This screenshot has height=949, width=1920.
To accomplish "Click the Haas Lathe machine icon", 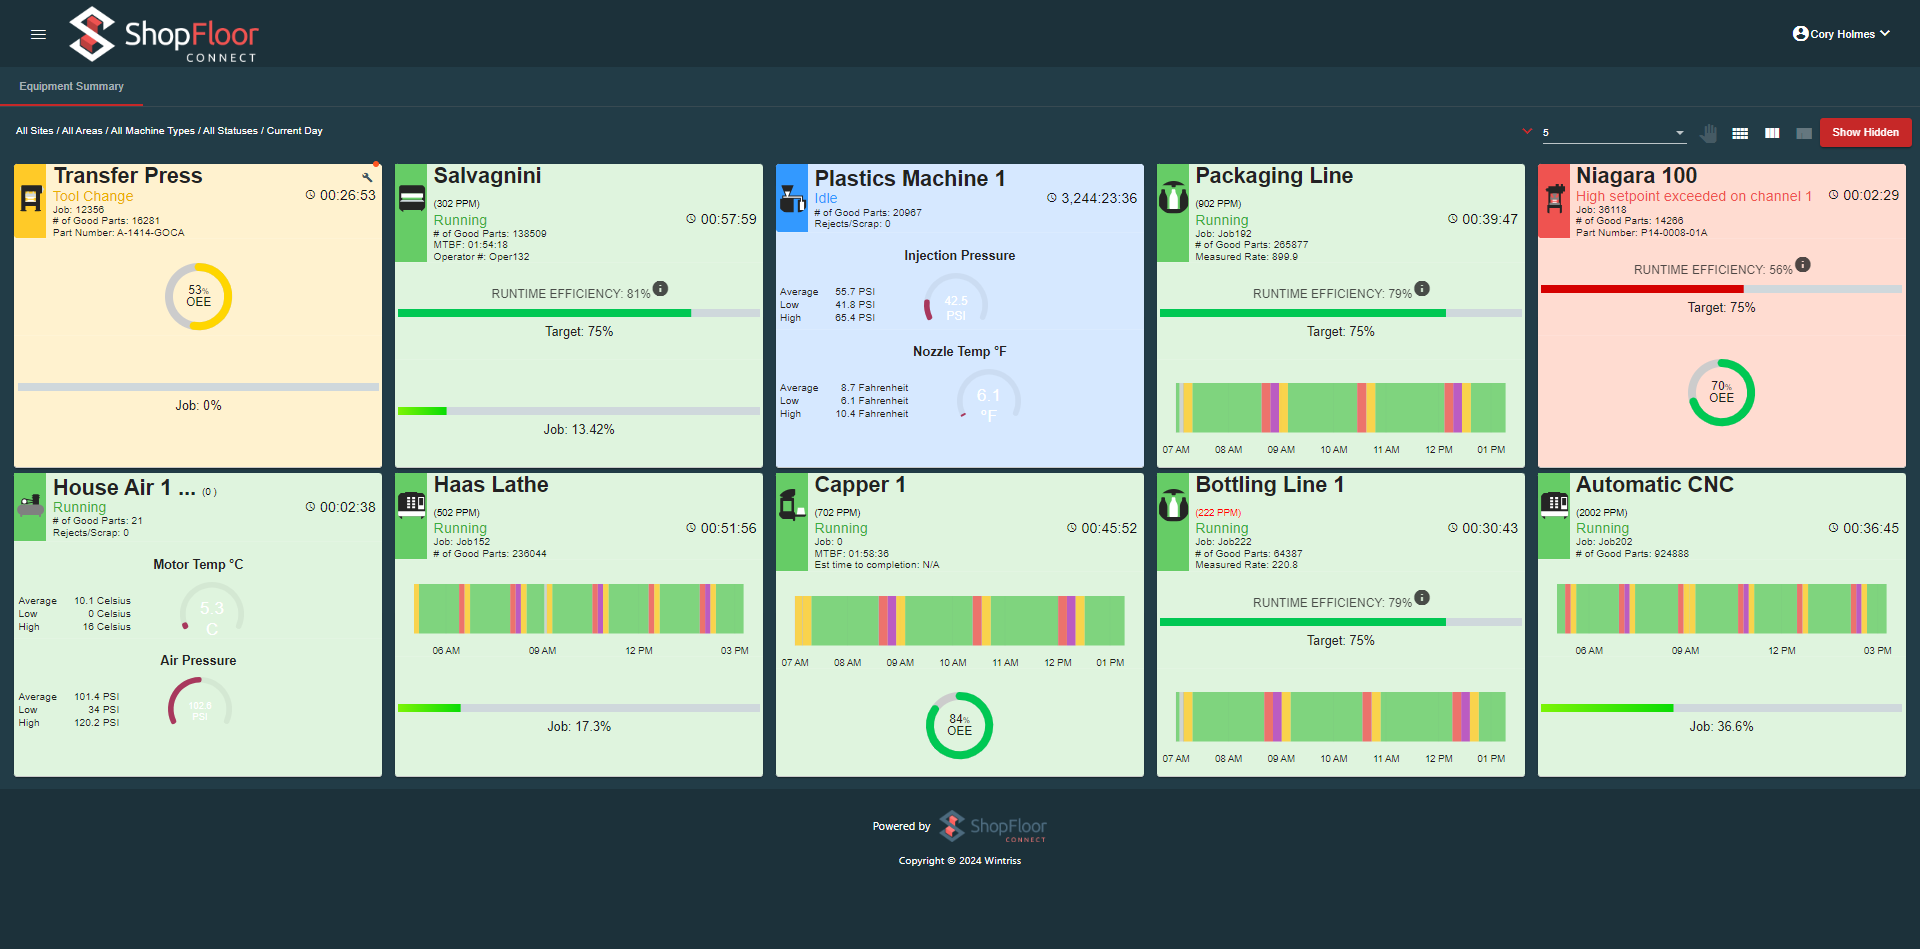I will 412,506.
